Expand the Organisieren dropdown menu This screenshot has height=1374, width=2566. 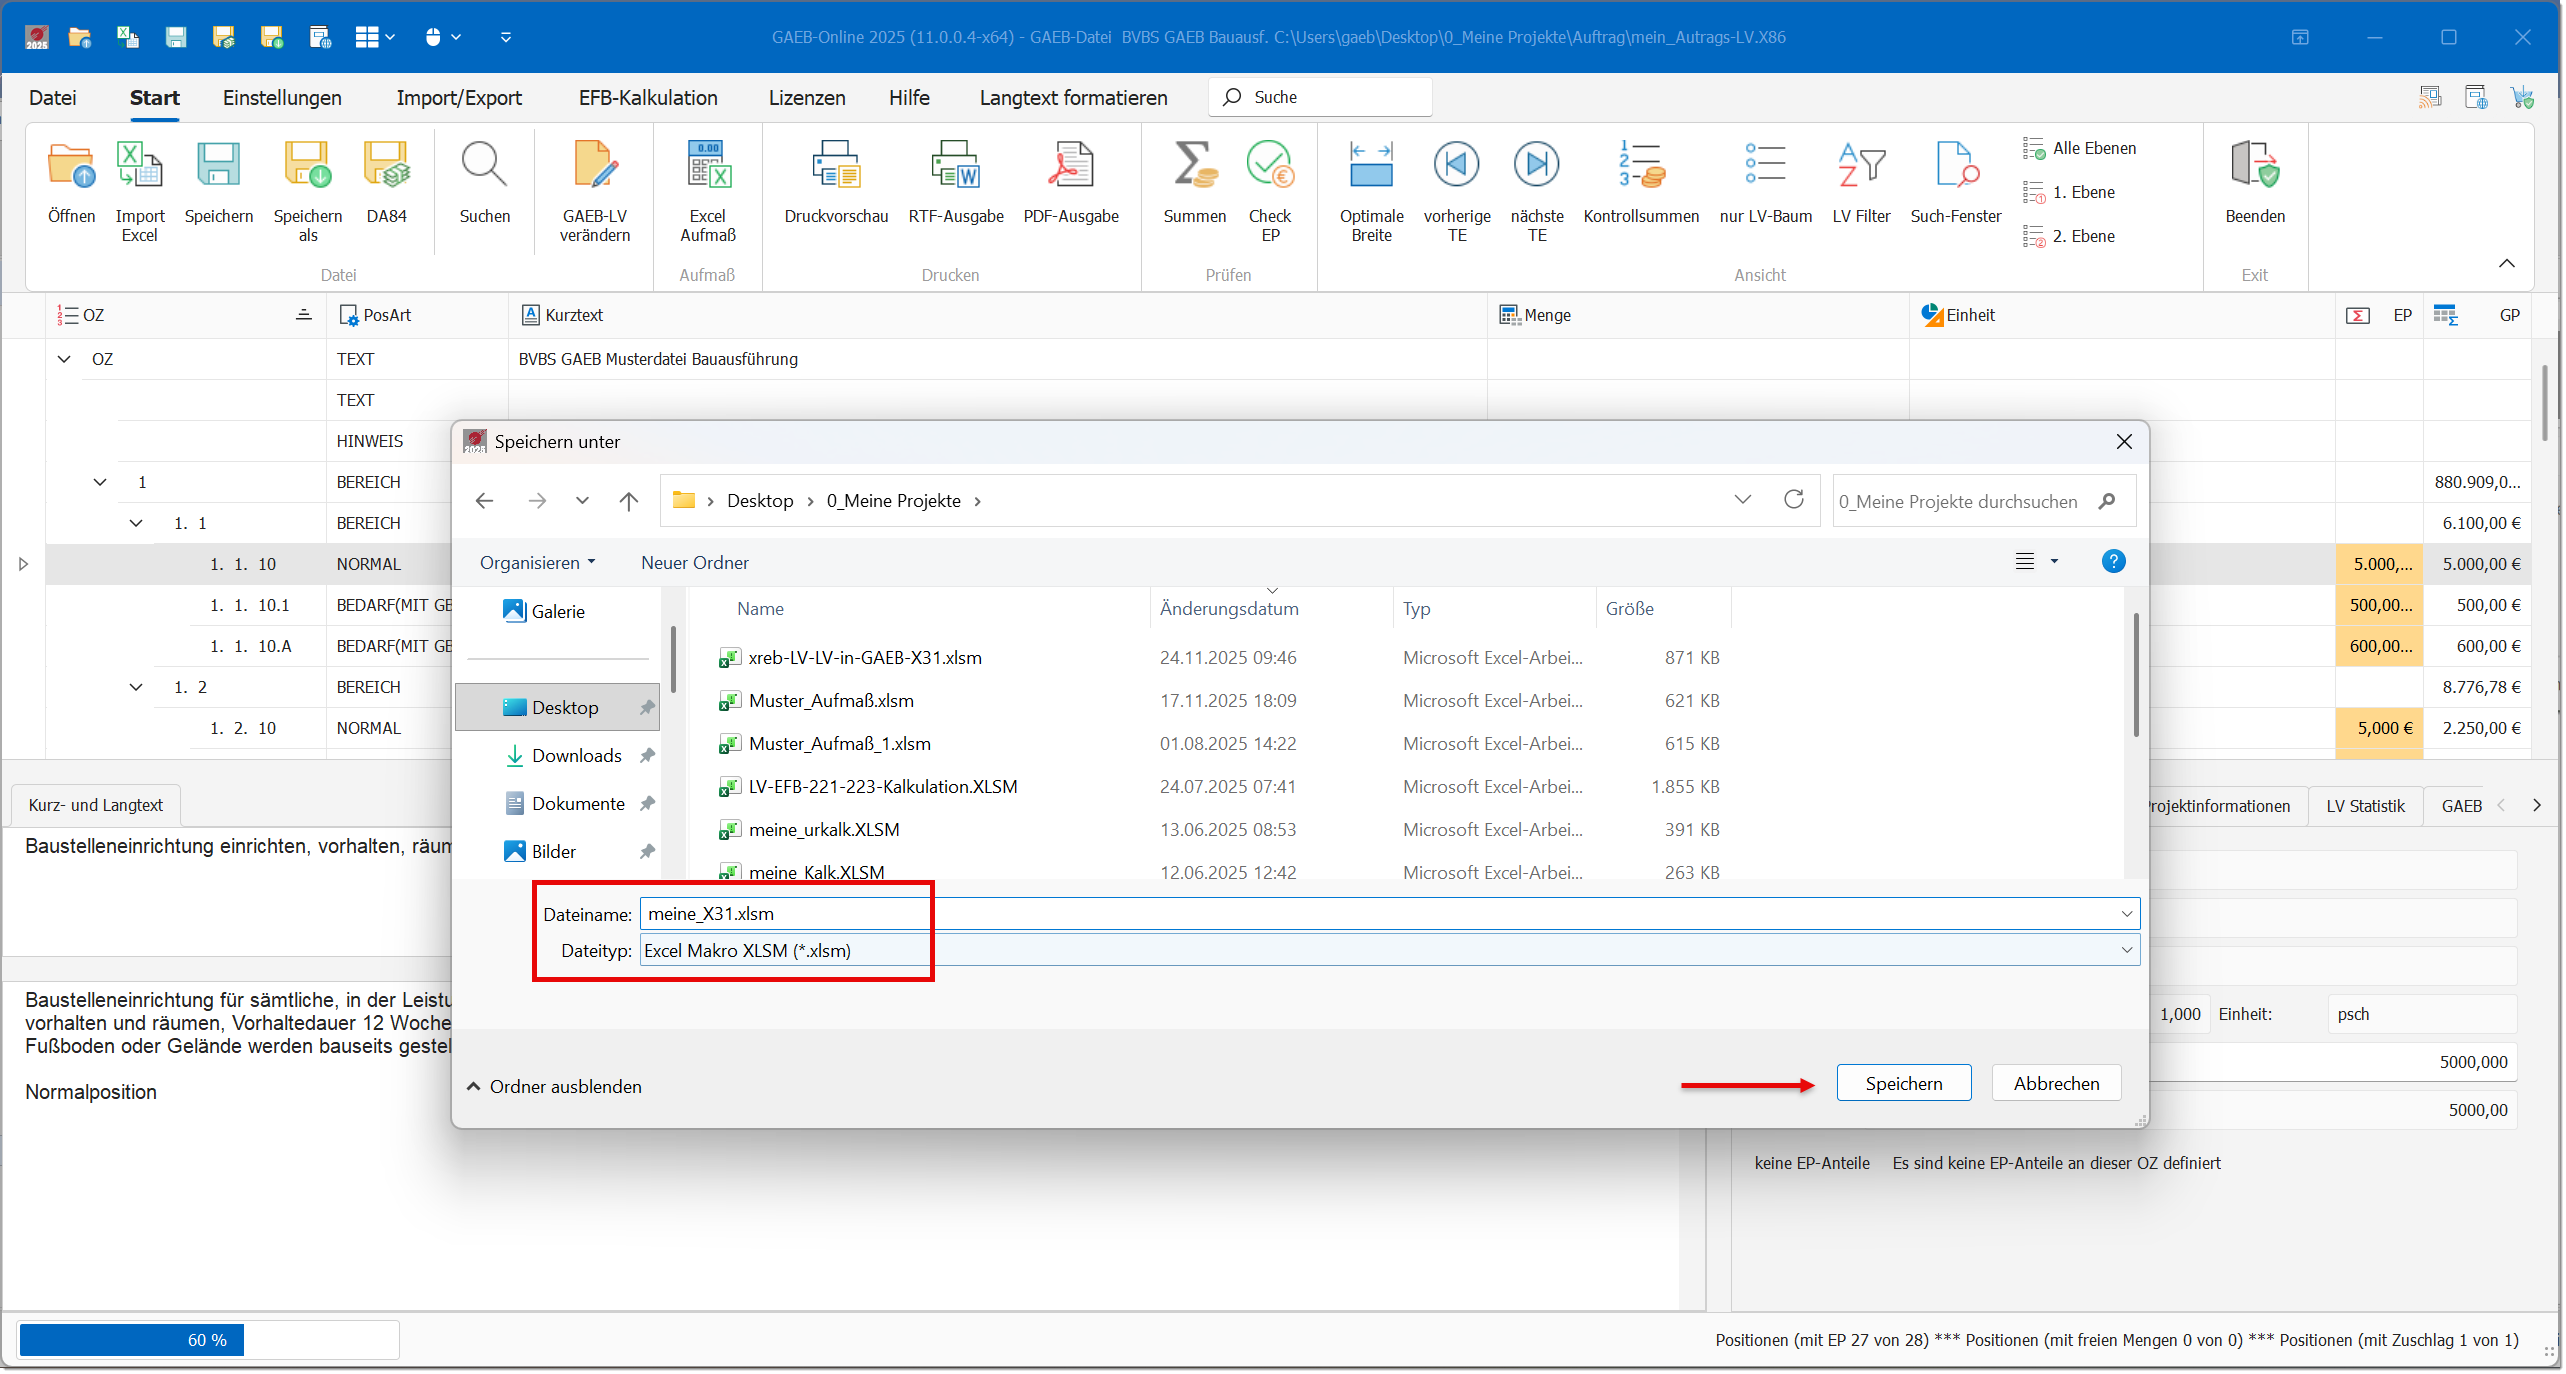pyautogui.click(x=537, y=563)
